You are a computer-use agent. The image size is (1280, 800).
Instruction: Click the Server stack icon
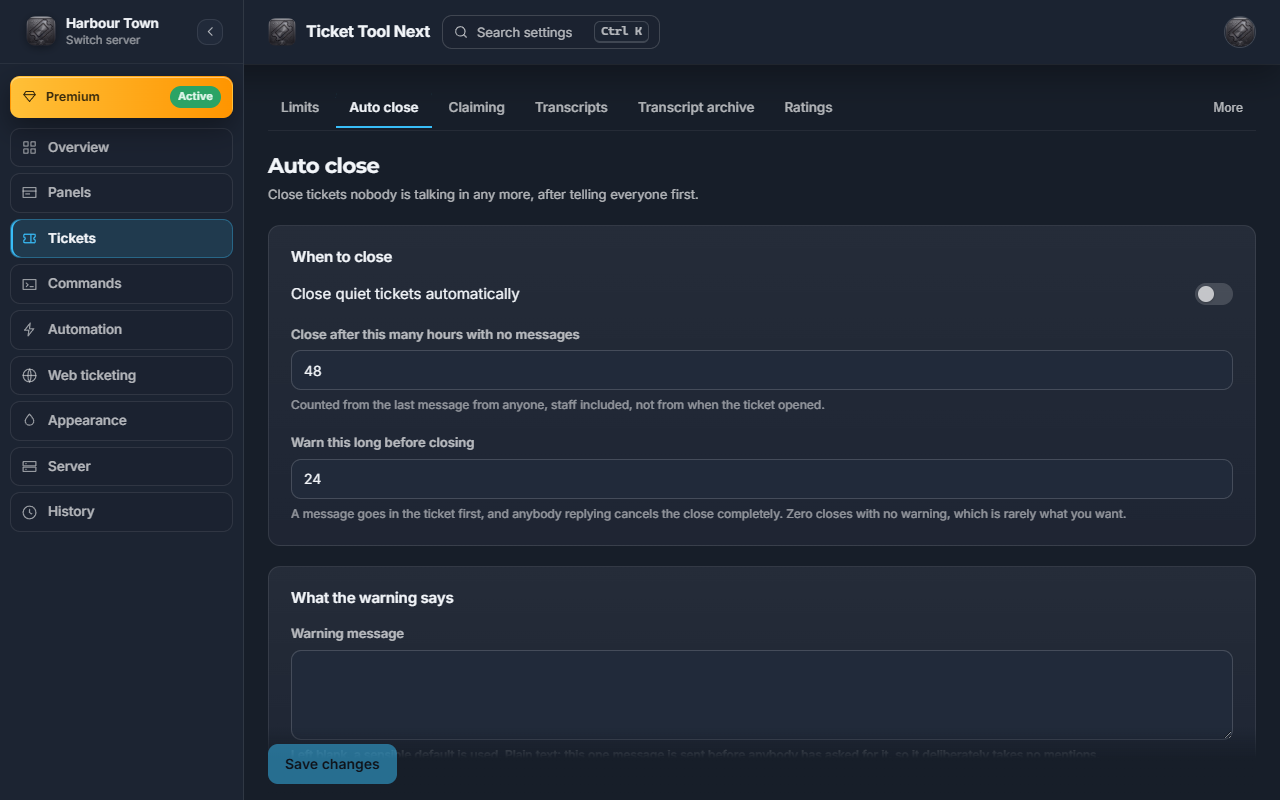[x=29, y=466]
